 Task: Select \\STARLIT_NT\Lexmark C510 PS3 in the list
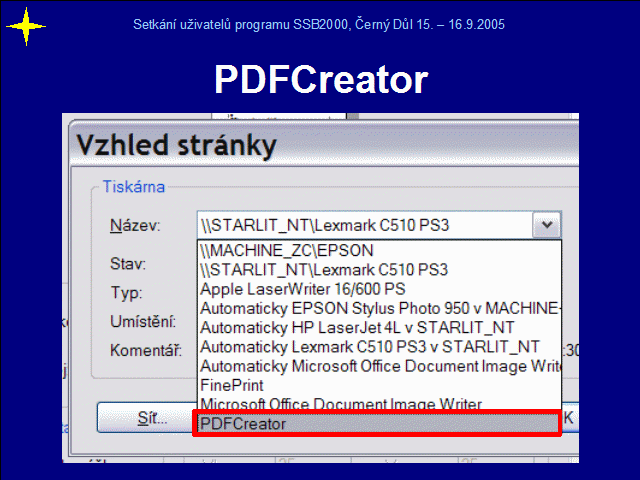[379, 270]
